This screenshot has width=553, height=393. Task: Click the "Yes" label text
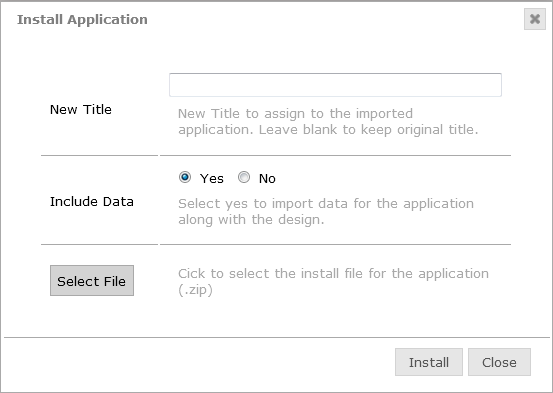(x=212, y=179)
